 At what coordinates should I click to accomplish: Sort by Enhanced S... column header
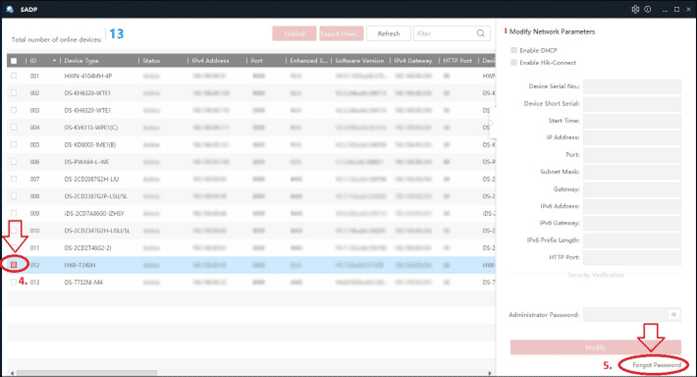pyautogui.click(x=308, y=60)
